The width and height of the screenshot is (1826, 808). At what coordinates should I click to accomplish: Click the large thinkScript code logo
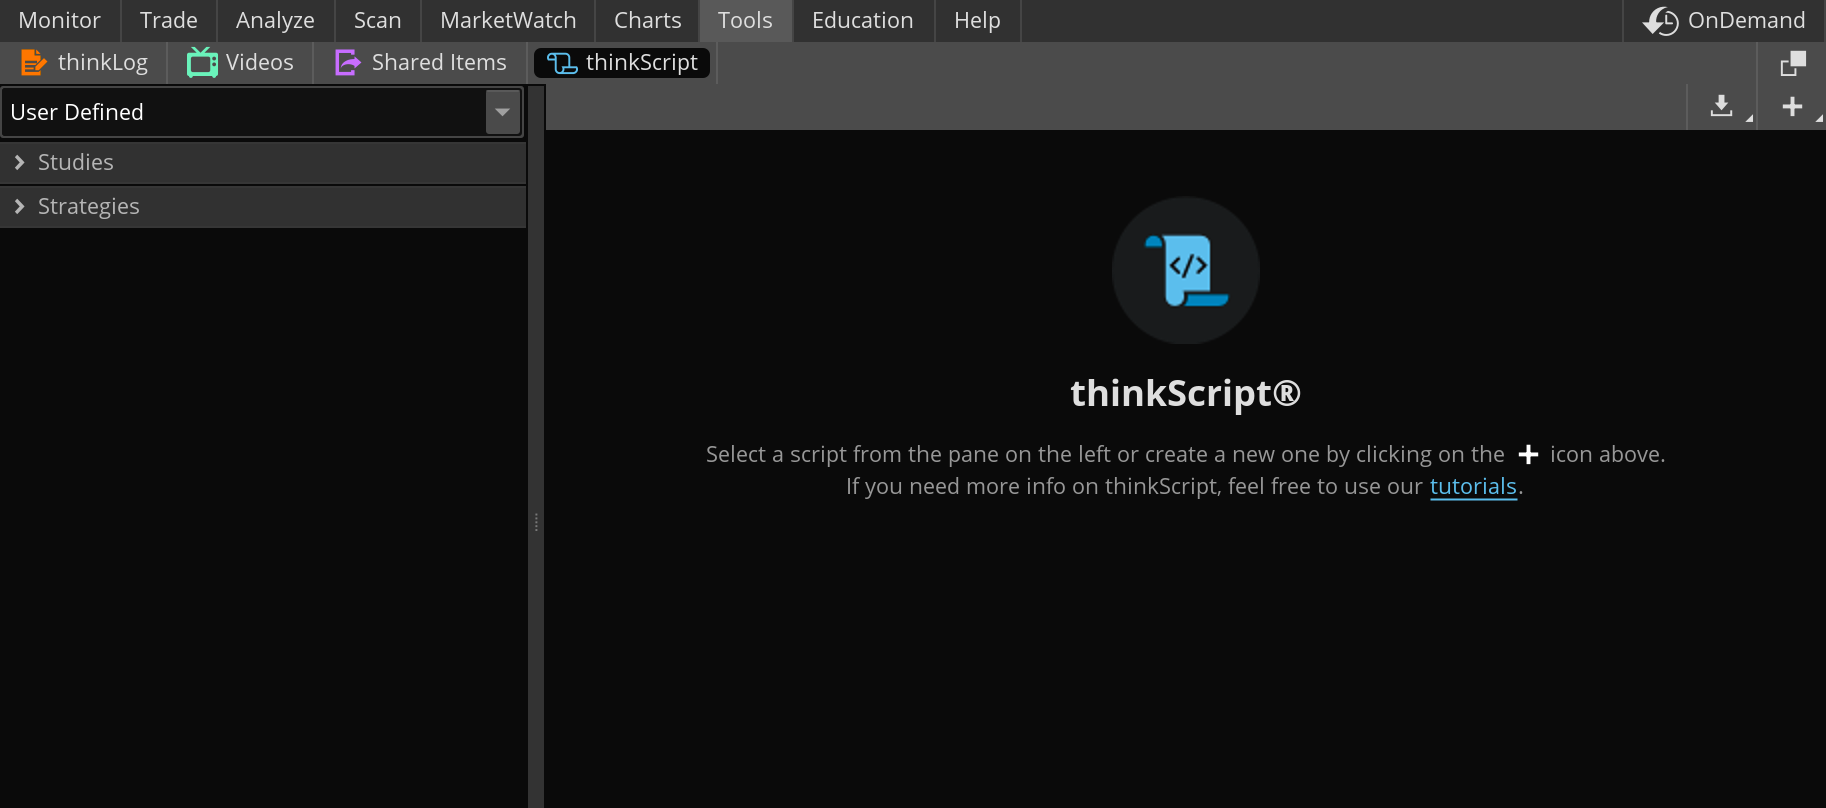pos(1186,271)
